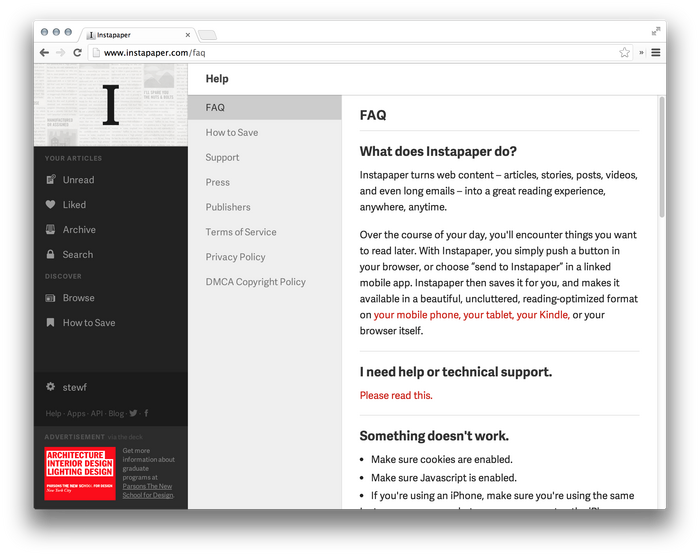Viewport: 700px width, 556px height.
Task: Open Unread articles via its icon
Action: coord(51,180)
